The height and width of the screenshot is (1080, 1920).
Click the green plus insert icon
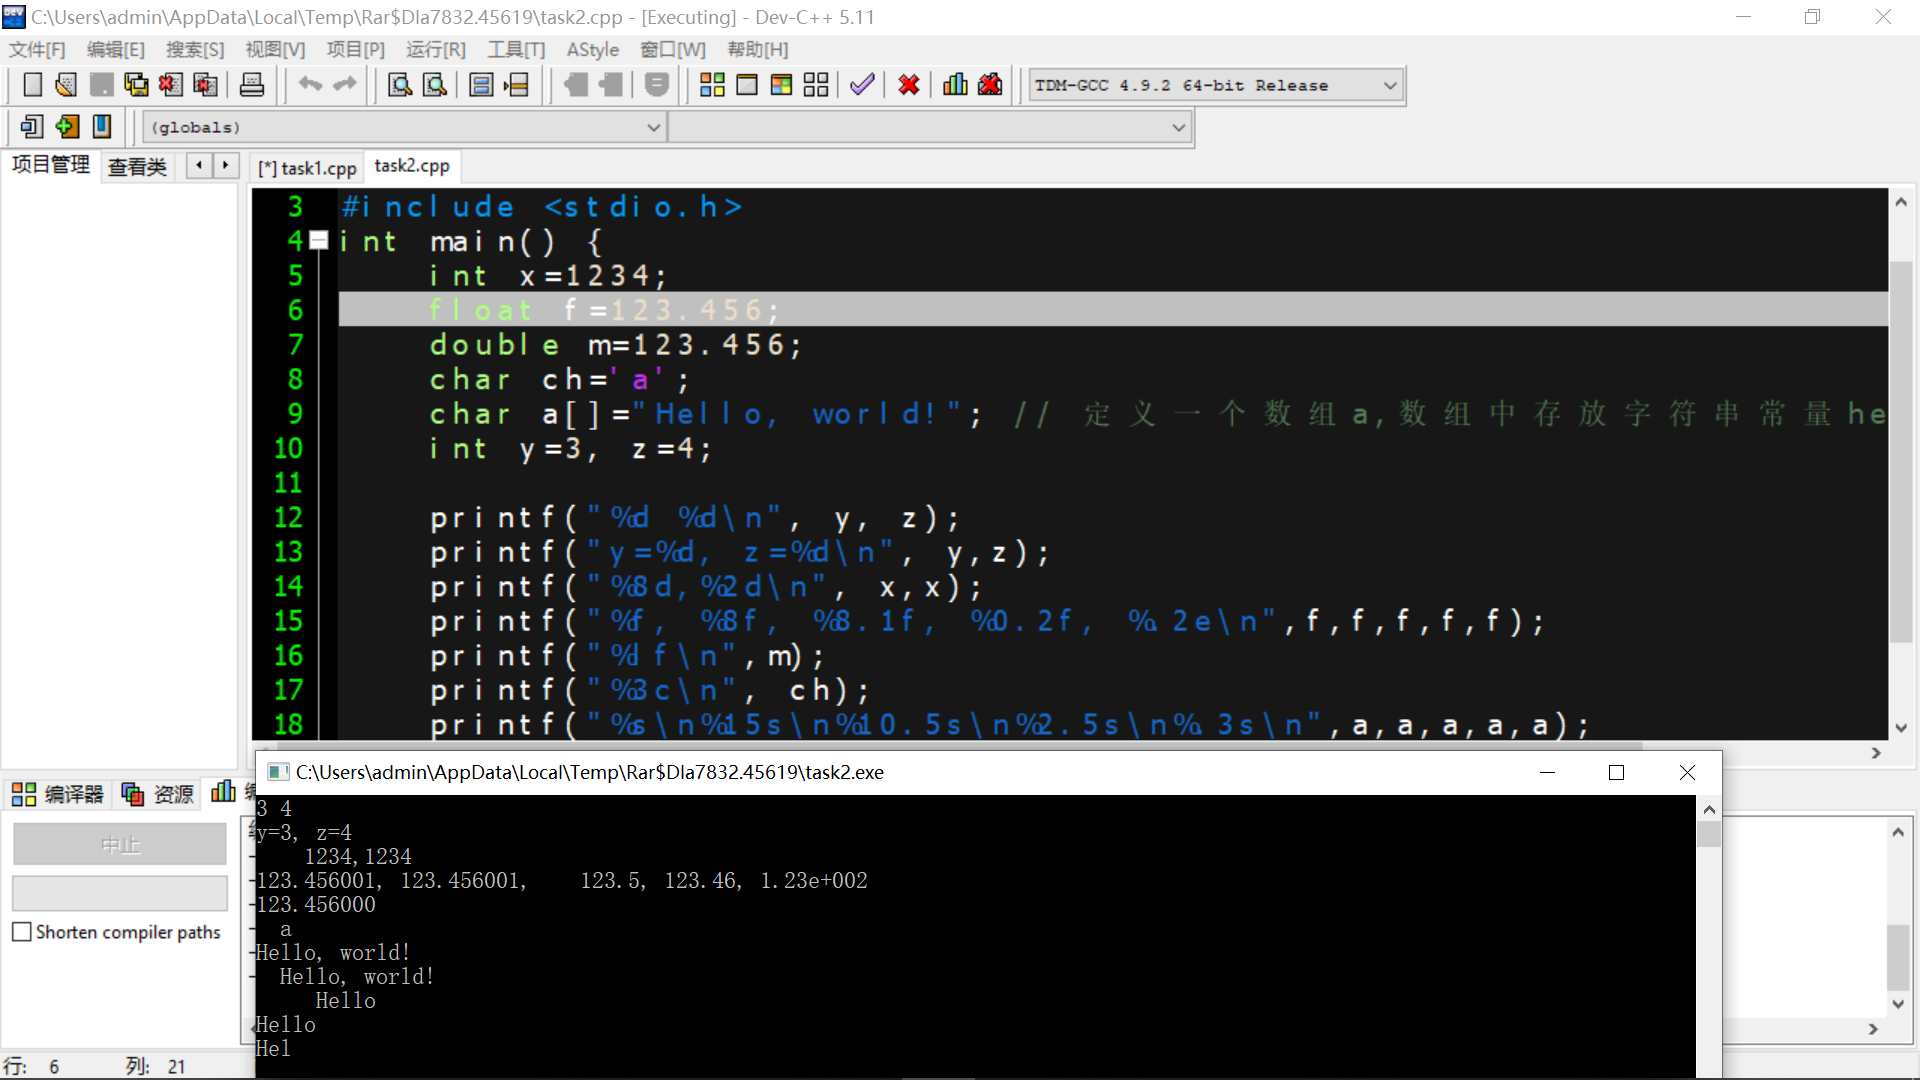(x=67, y=127)
